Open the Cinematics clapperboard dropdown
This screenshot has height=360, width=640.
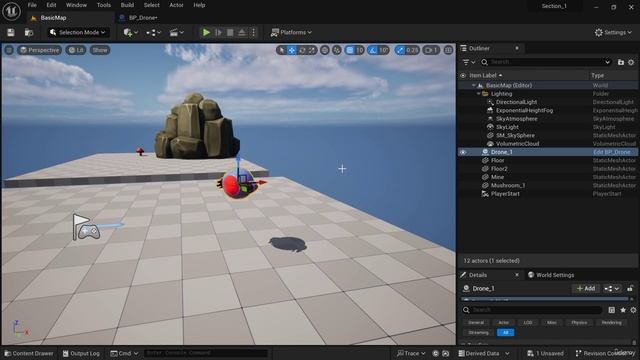click(x=177, y=32)
